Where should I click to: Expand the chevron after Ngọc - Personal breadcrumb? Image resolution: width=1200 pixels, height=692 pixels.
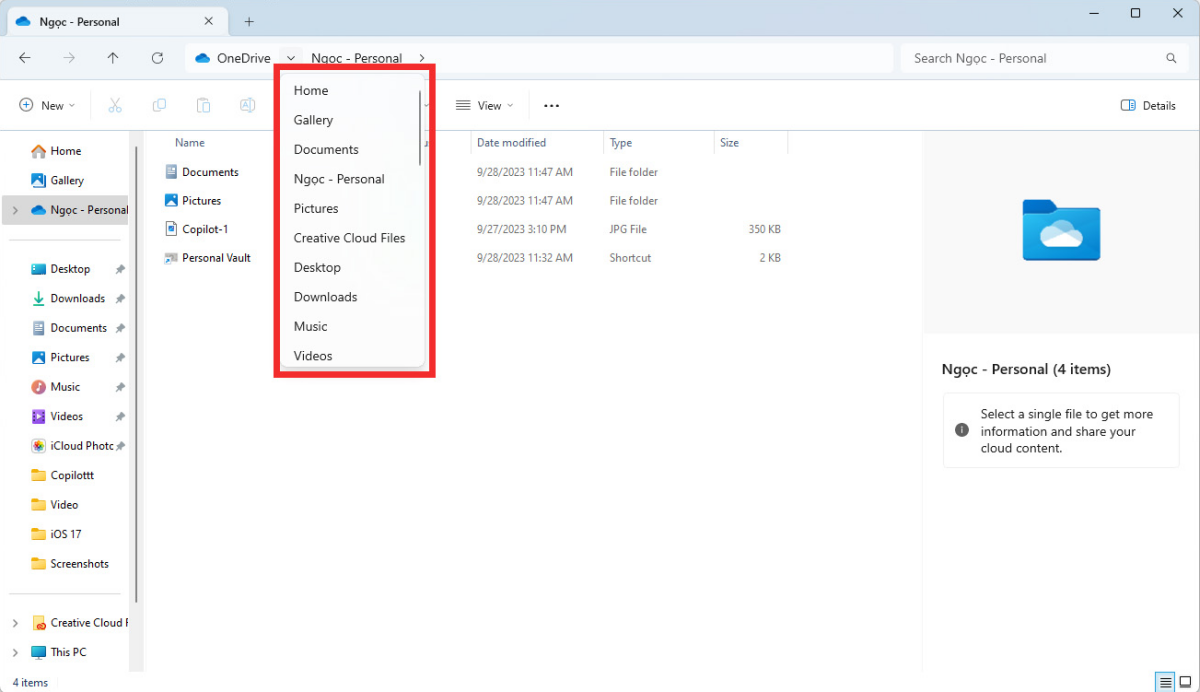pyautogui.click(x=422, y=58)
